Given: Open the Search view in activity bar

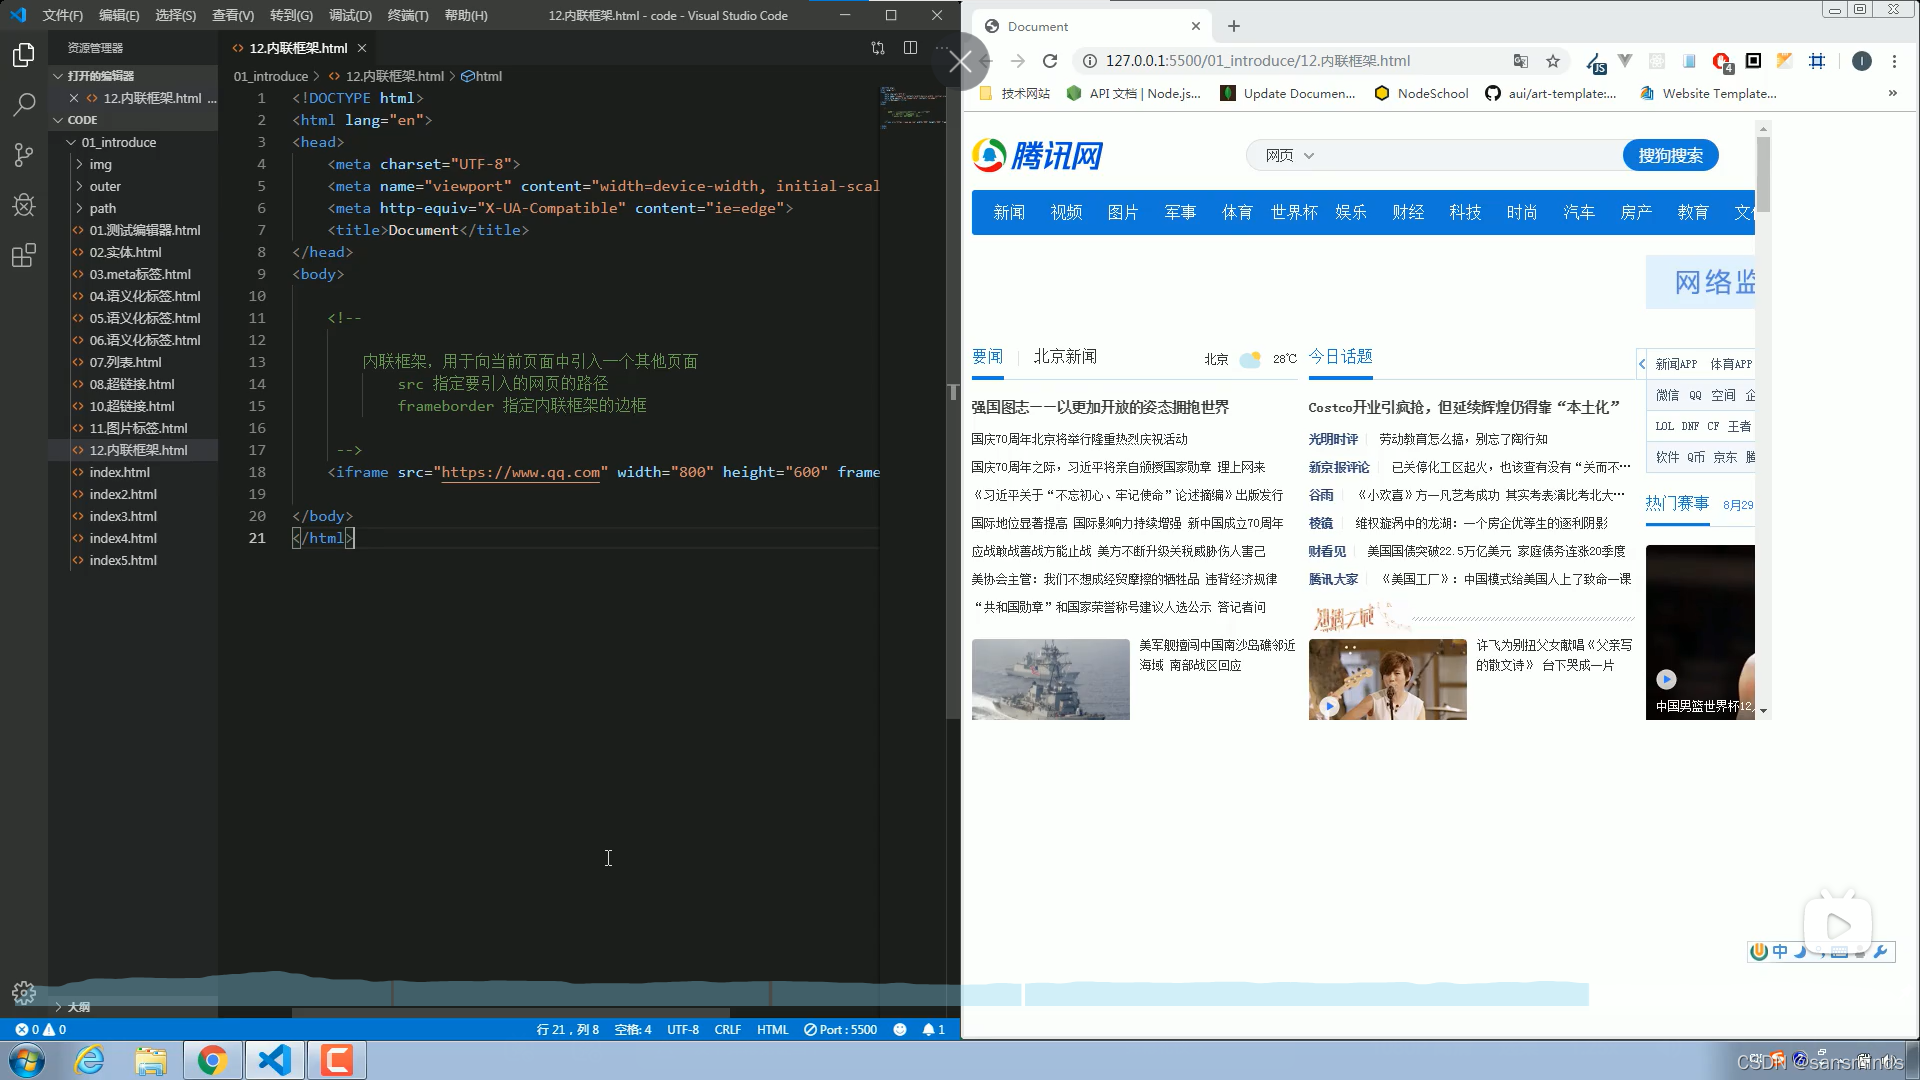Looking at the screenshot, I should [x=24, y=105].
